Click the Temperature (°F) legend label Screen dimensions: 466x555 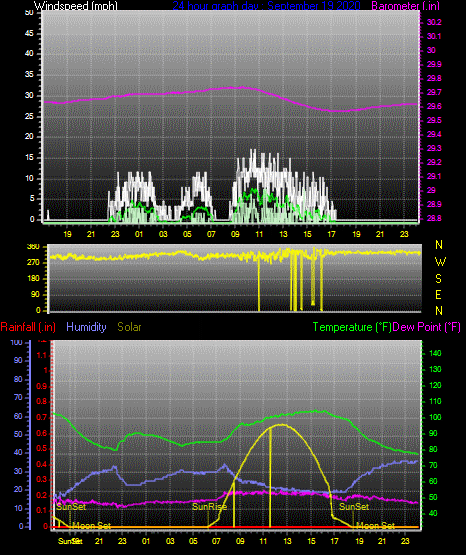[x=352, y=327]
